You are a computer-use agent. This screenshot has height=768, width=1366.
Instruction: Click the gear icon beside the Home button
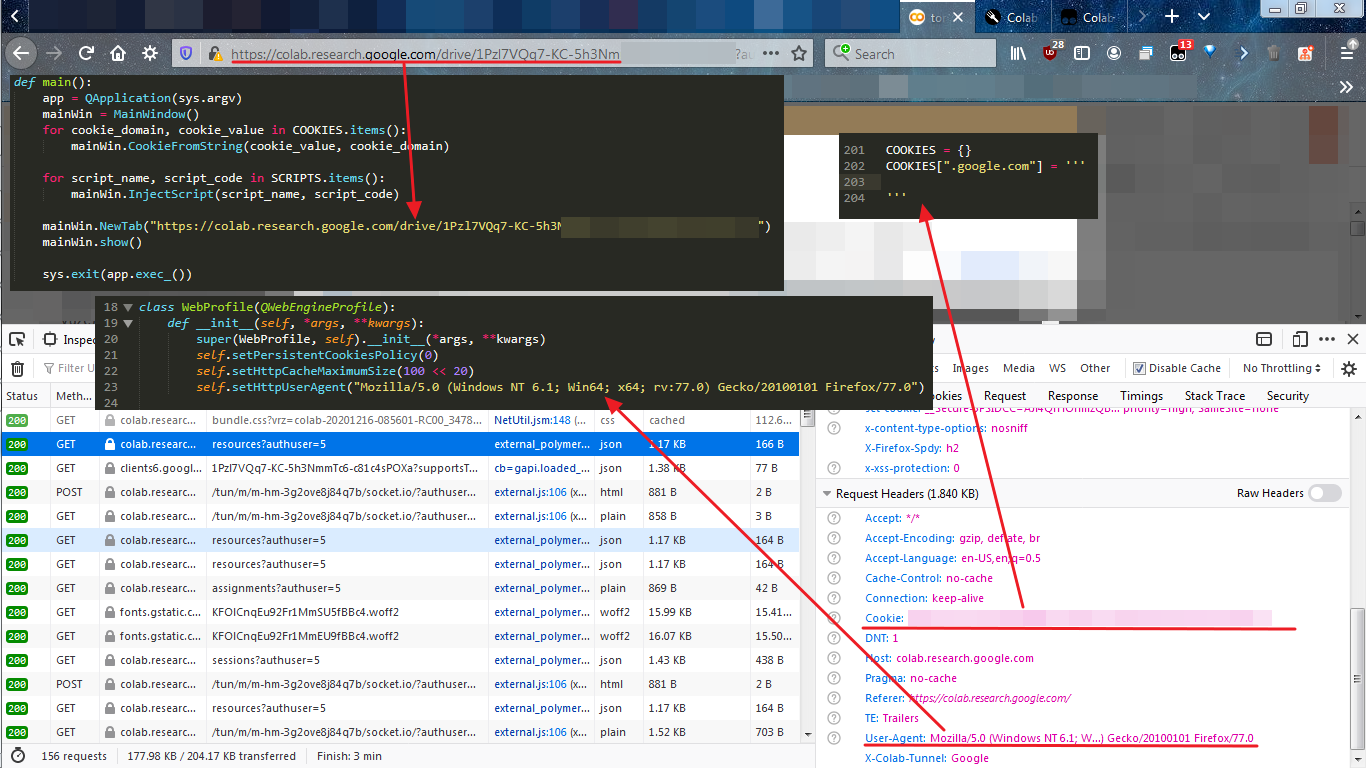point(150,54)
